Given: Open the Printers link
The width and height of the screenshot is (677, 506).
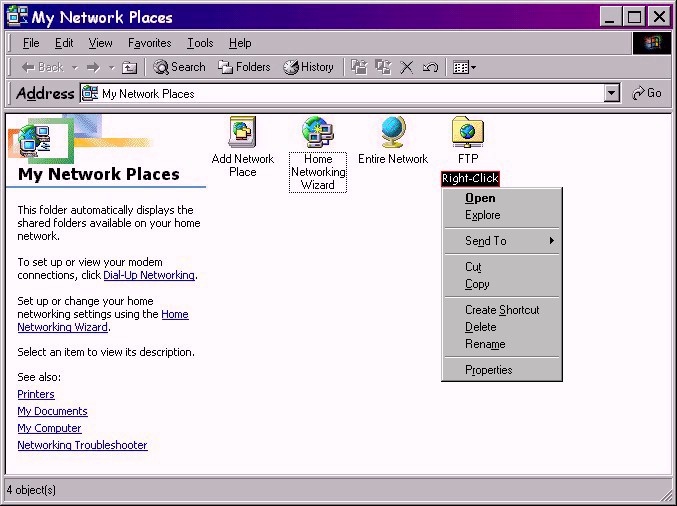Looking at the screenshot, I should (36, 394).
